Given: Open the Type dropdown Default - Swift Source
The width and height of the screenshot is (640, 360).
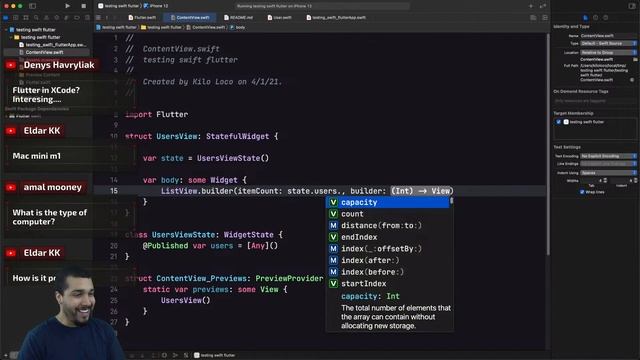Looking at the screenshot, I should click(608, 43).
